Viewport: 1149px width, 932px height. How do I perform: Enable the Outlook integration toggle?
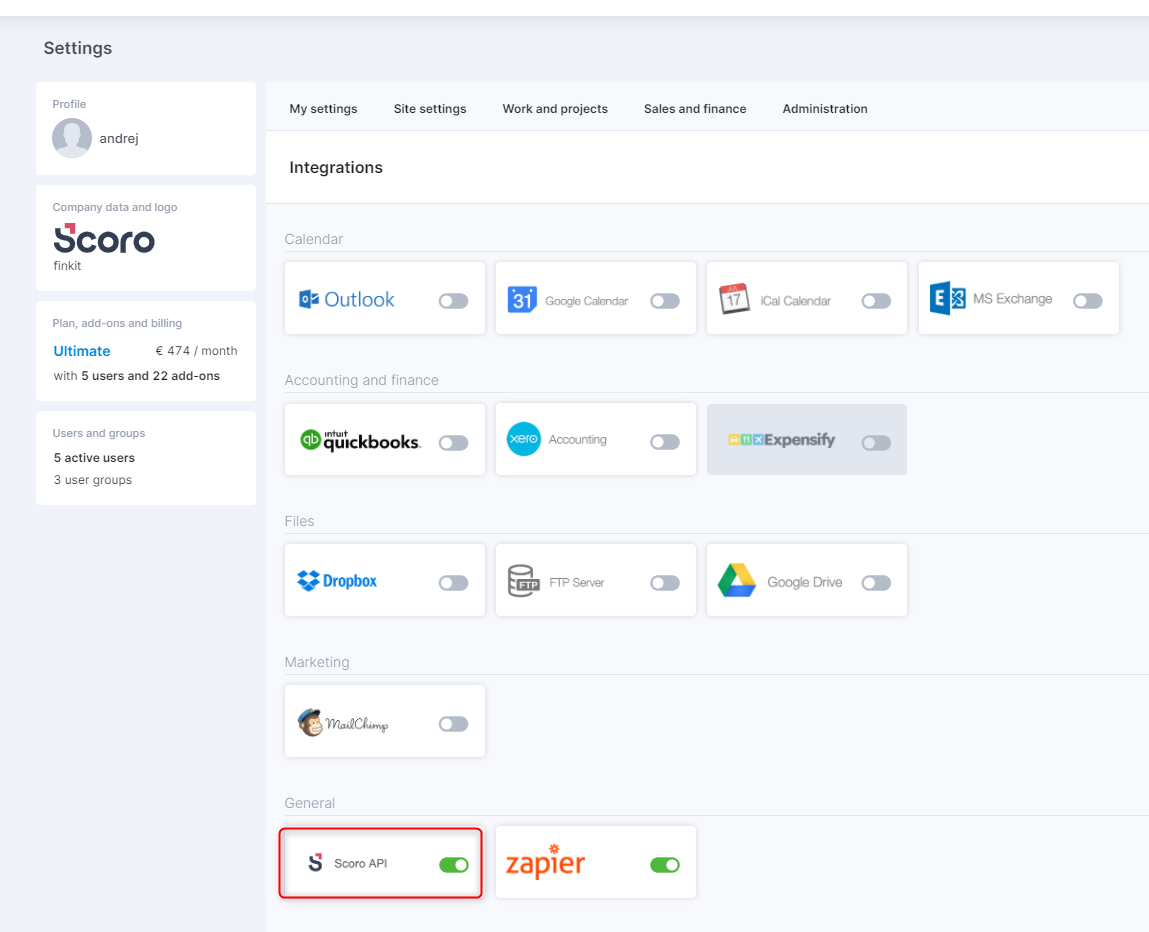[454, 301]
